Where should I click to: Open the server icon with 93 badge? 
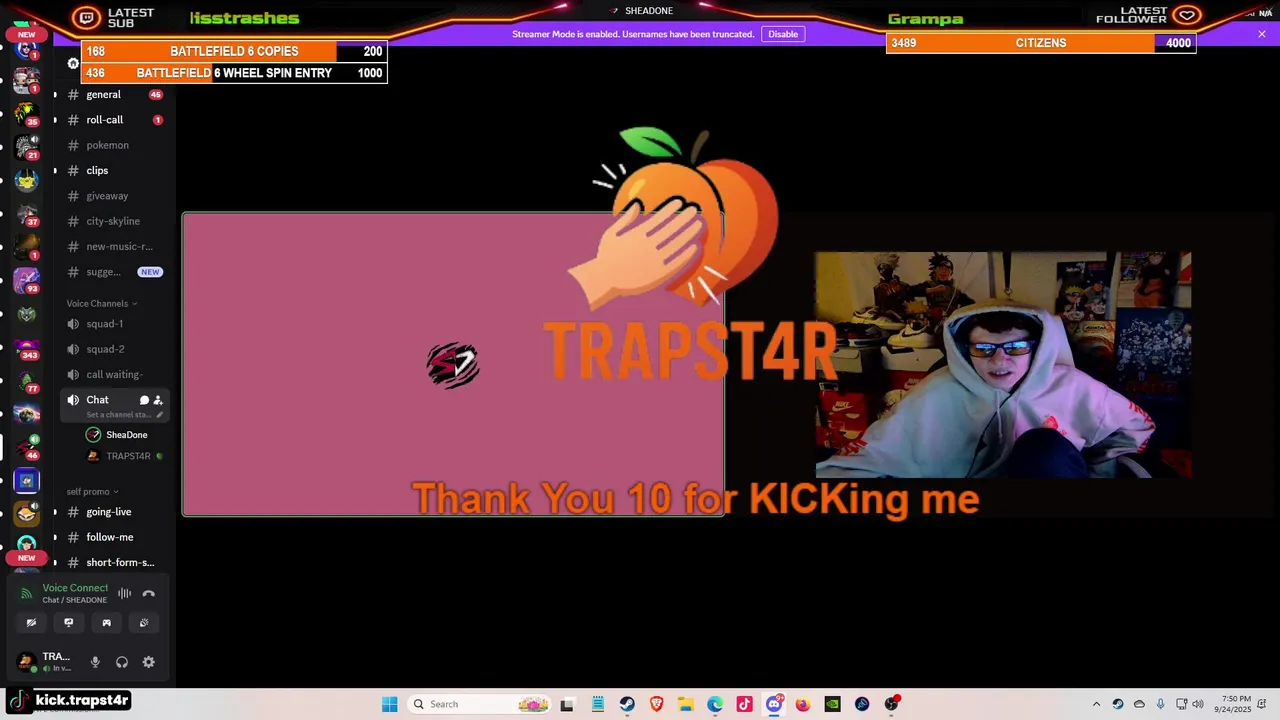(27, 281)
